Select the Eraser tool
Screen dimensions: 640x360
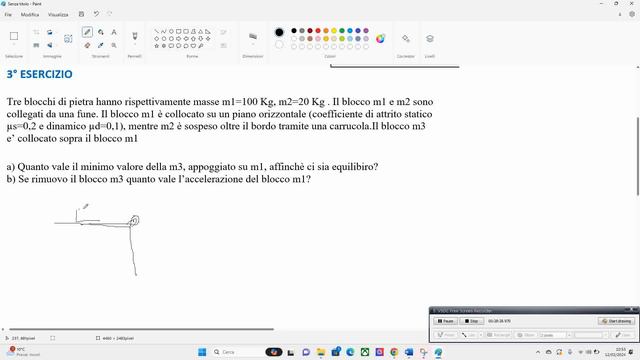[x=87, y=45]
